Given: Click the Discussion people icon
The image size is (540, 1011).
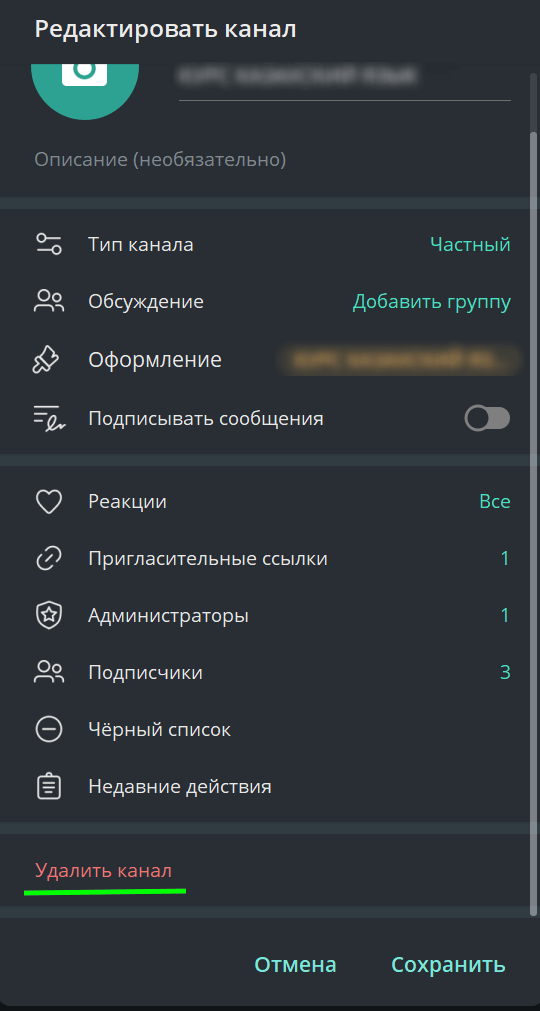Looking at the screenshot, I should (49, 302).
